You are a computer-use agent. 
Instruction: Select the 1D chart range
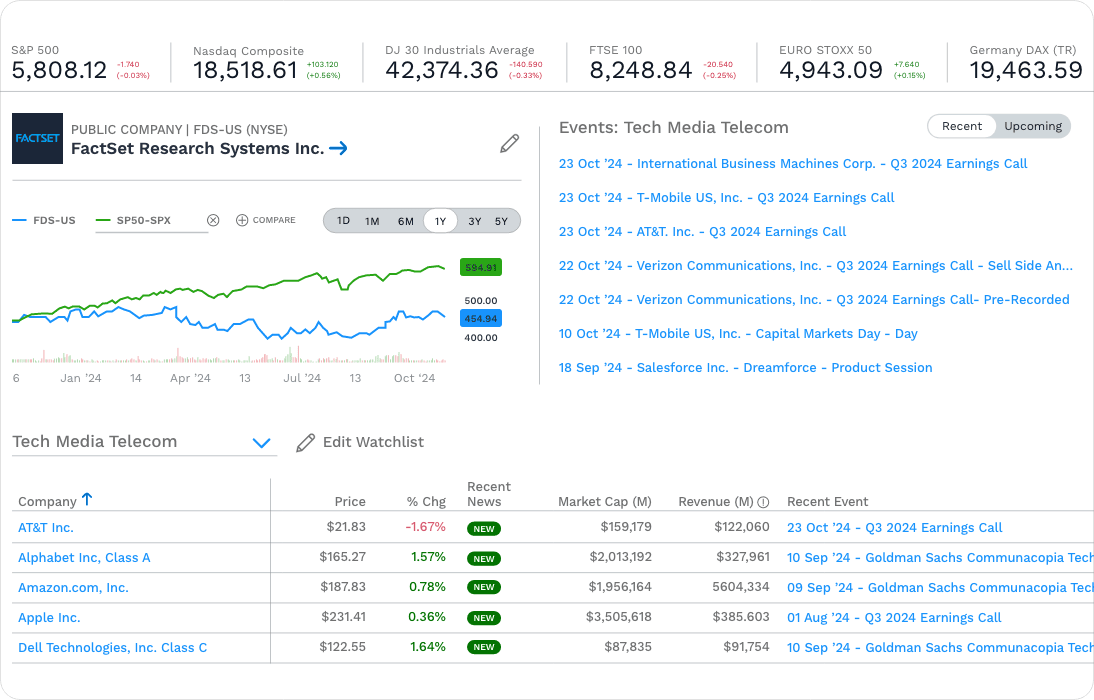coord(342,220)
